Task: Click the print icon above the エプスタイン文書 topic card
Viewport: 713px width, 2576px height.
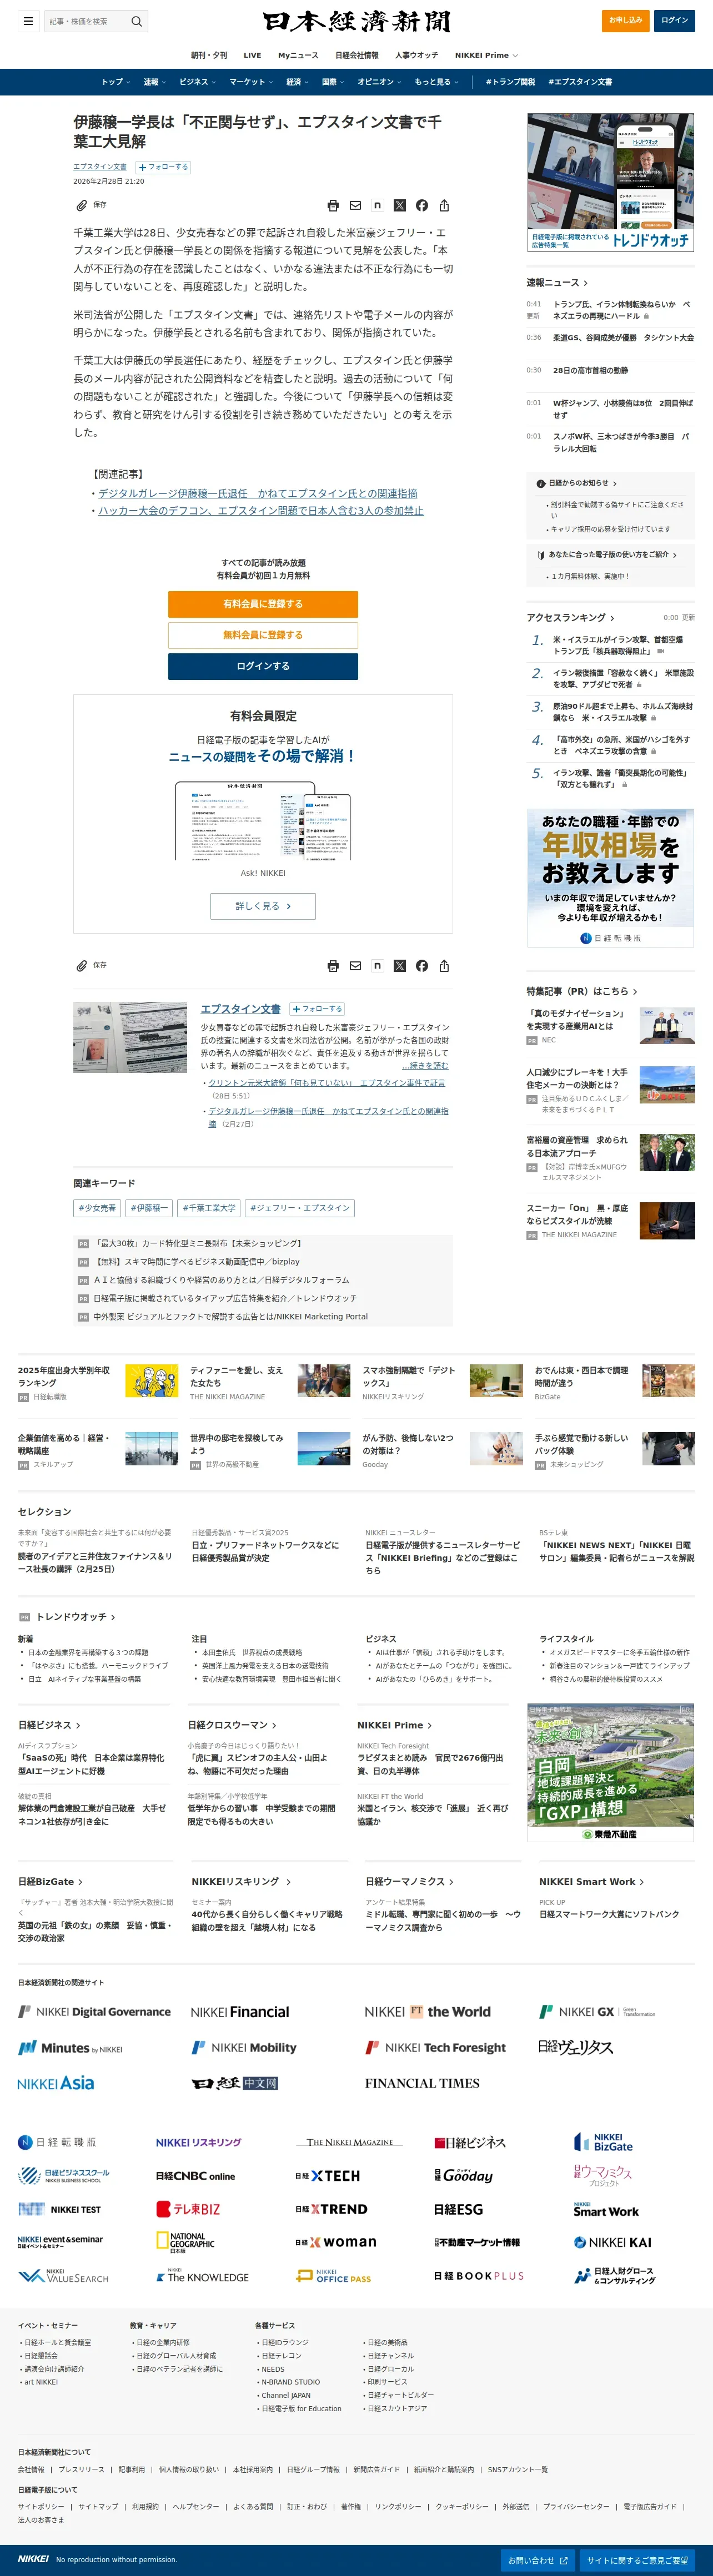Action: pyautogui.click(x=333, y=966)
